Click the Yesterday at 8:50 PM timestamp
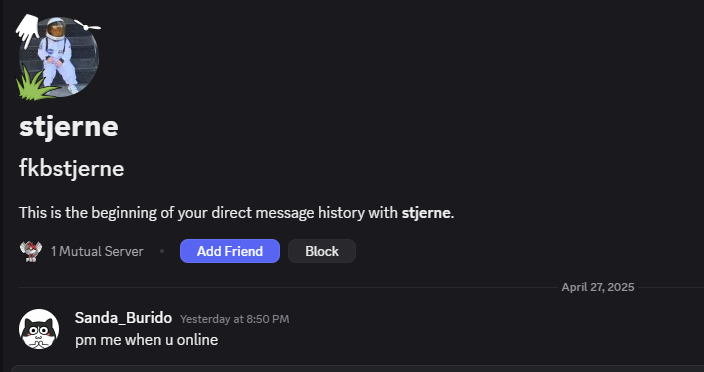The width and height of the screenshot is (704, 372). (235, 319)
